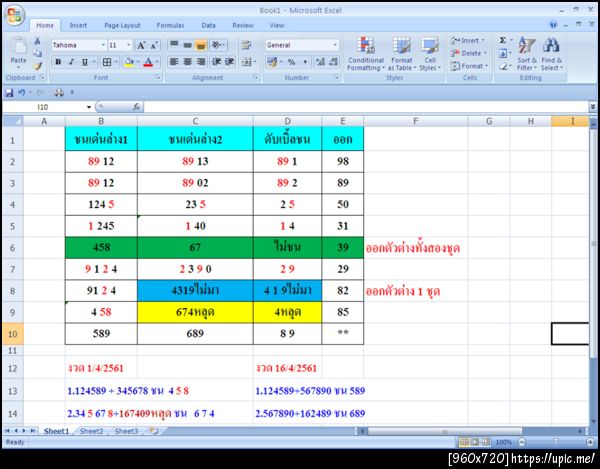Open Sort & Filter menu
This screenshot has width=600, height=469.
[527, 54]
